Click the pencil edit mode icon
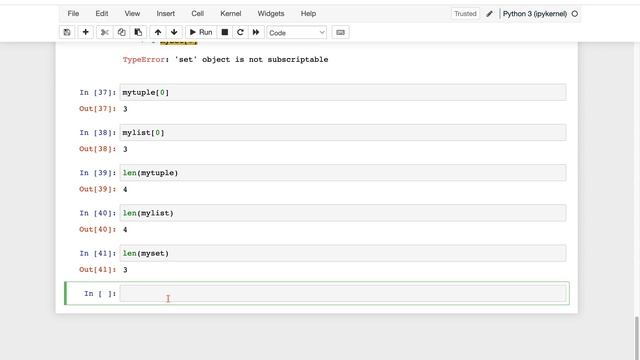Image resolution: width=640 pixels, height=360 pixels. click(489, 14)
